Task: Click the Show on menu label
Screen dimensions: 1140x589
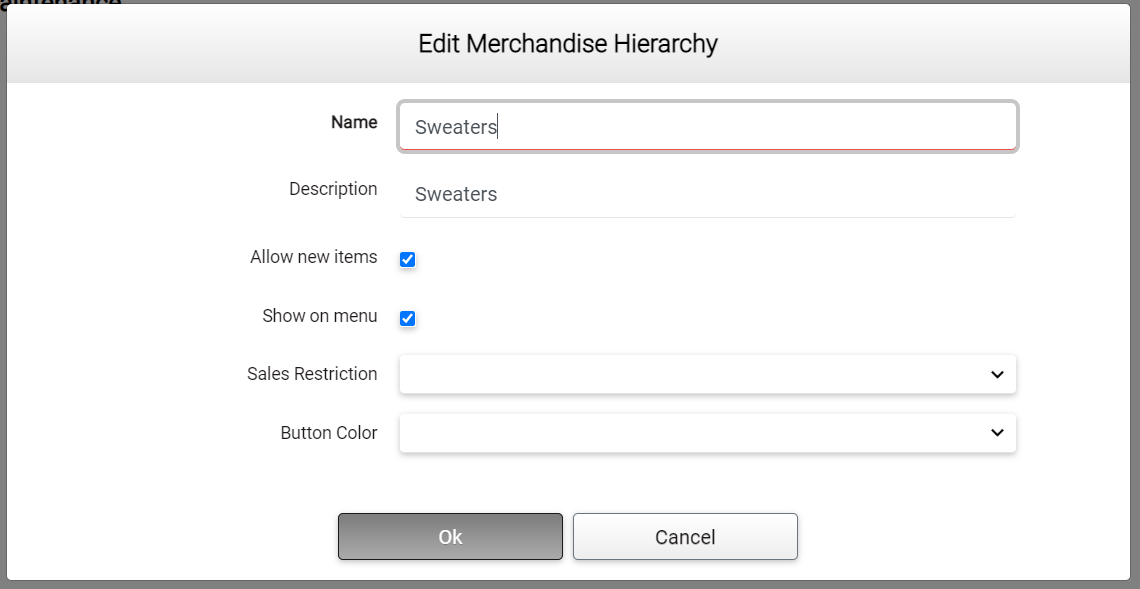Action: (x=319, y=316)
